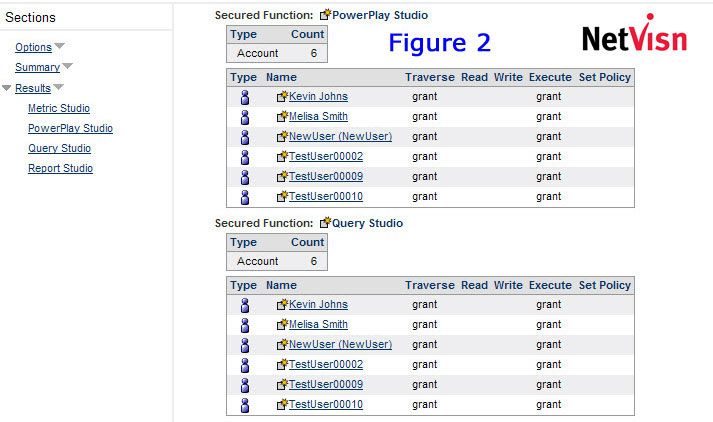The height and width of the screenshot is (422, 713).
Task: Click user icon in Query Studio TestUser00002 row
Action: (x=245, y=365)
